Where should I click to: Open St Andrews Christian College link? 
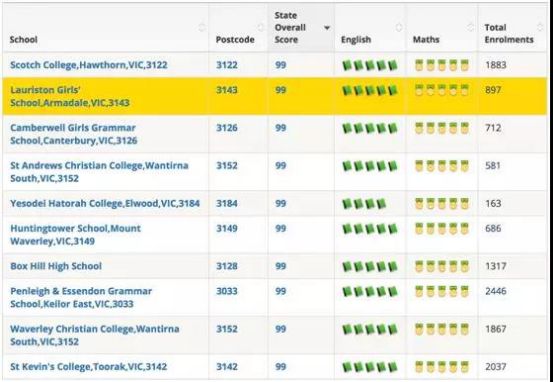(x=99, y=172)
